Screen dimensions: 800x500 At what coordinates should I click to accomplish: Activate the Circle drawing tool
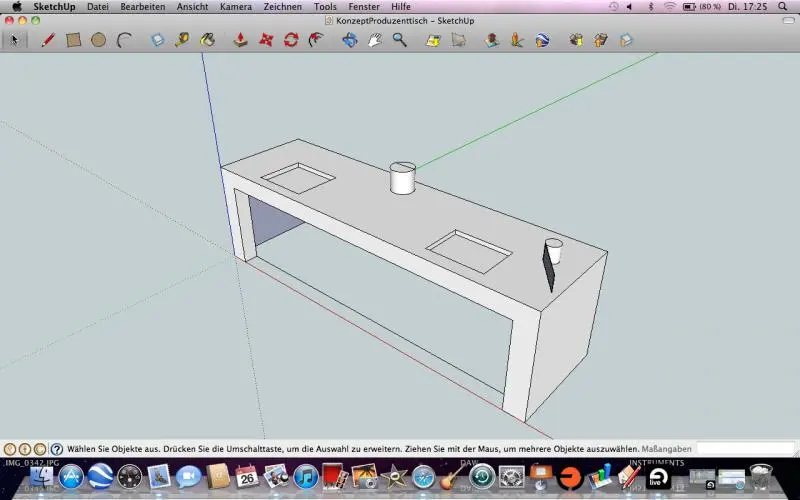coord(99,41)
